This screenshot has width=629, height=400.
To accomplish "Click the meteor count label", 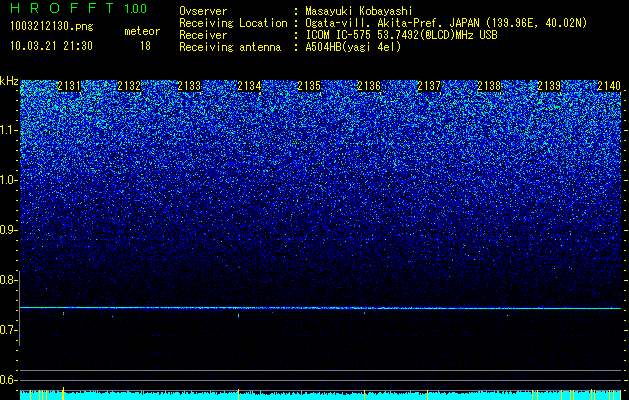I will [142, 31].
